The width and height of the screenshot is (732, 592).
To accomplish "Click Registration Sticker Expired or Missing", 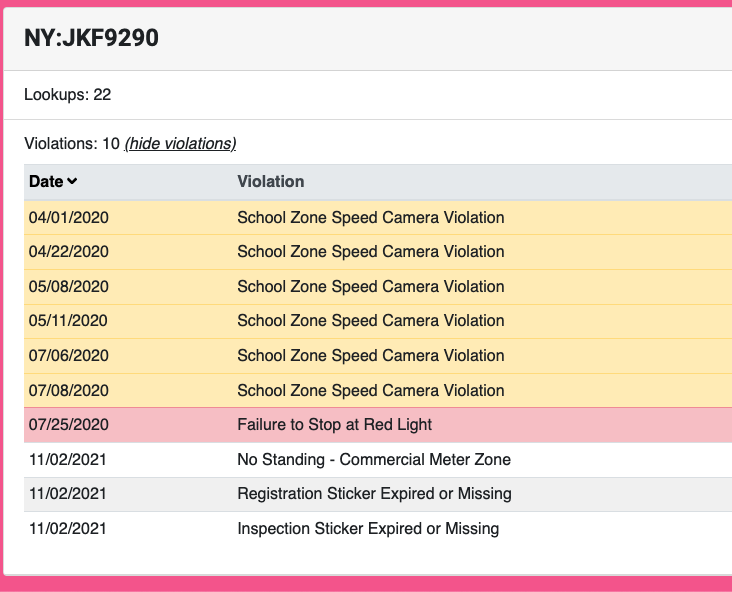I will pos(374,494).
